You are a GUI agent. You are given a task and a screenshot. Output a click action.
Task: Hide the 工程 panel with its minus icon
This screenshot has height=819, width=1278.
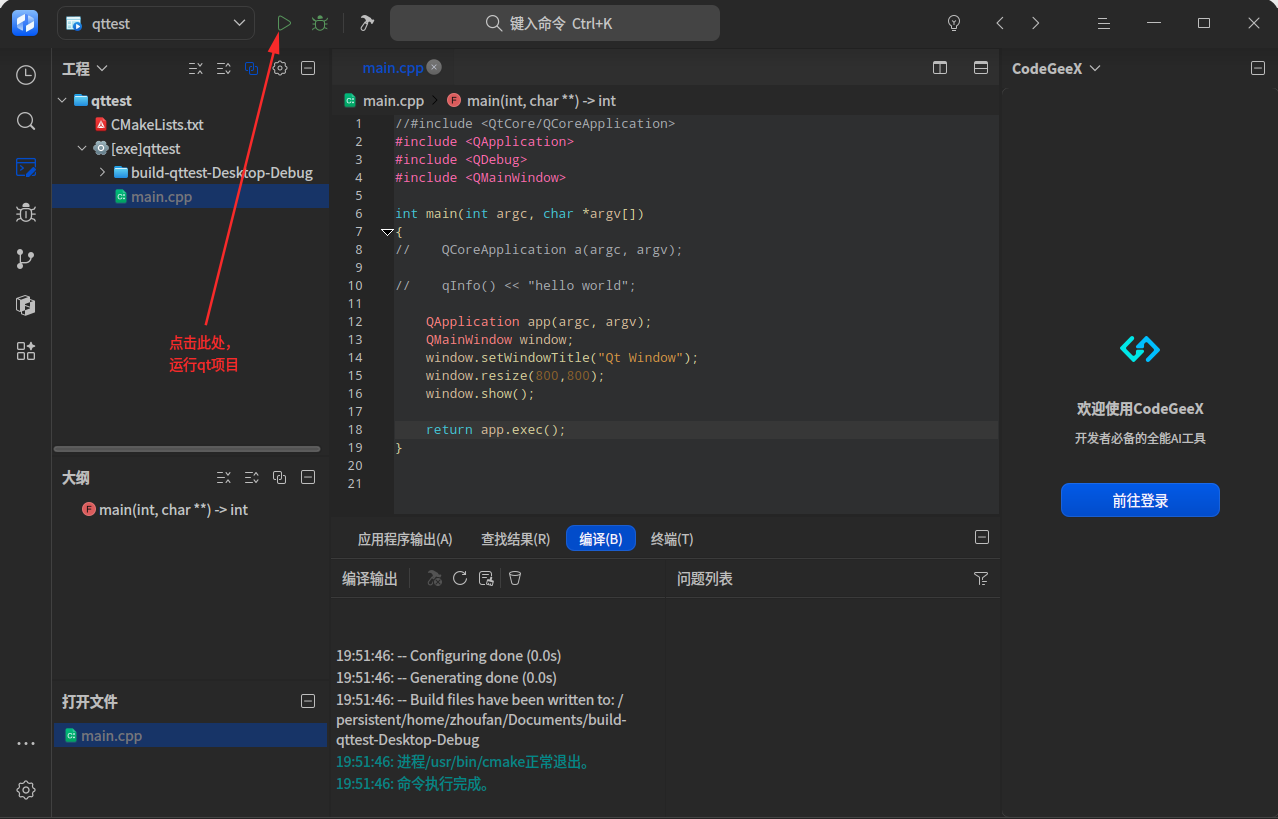tap(308, 69)
